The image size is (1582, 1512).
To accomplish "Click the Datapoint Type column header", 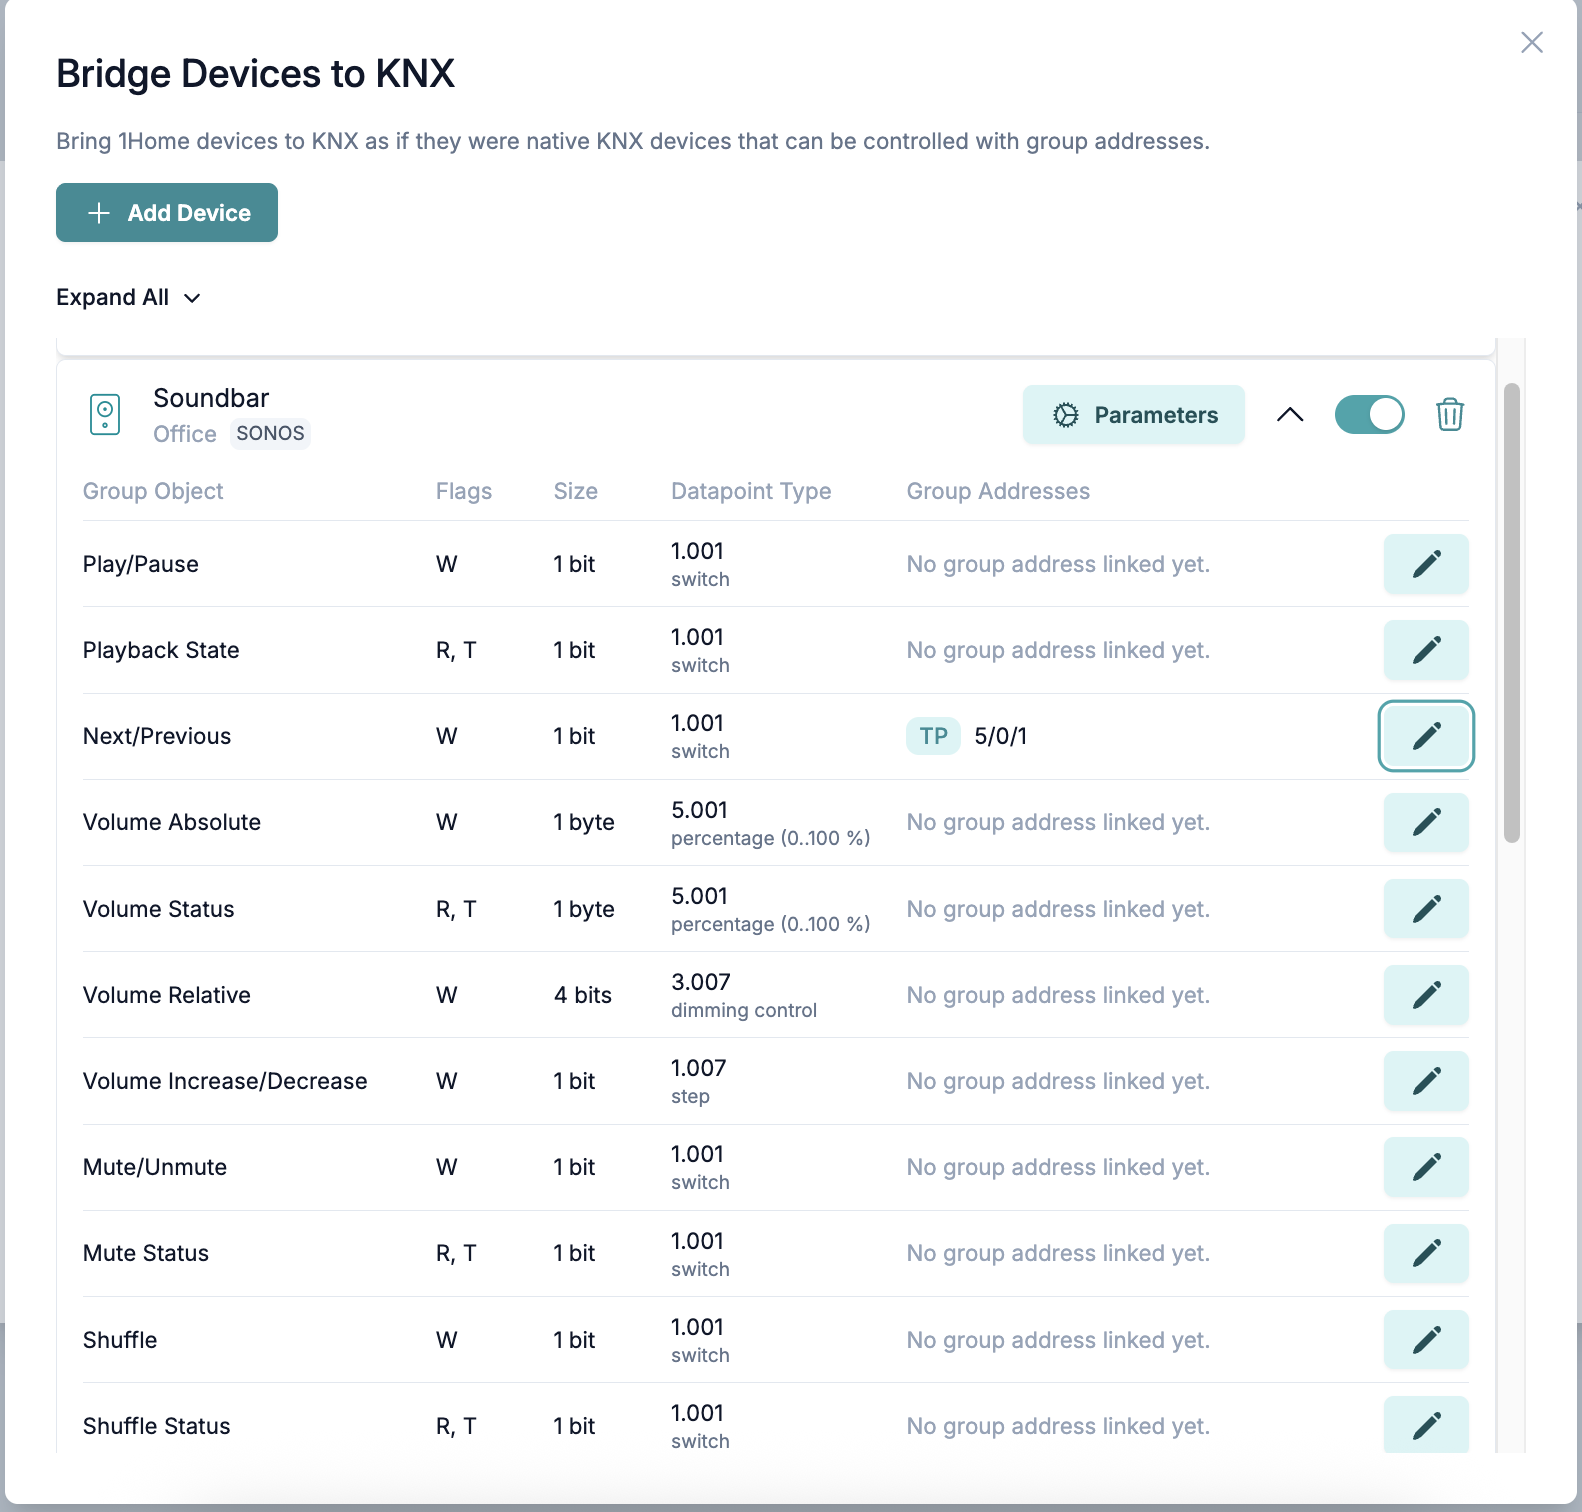I will pos(751,491).
